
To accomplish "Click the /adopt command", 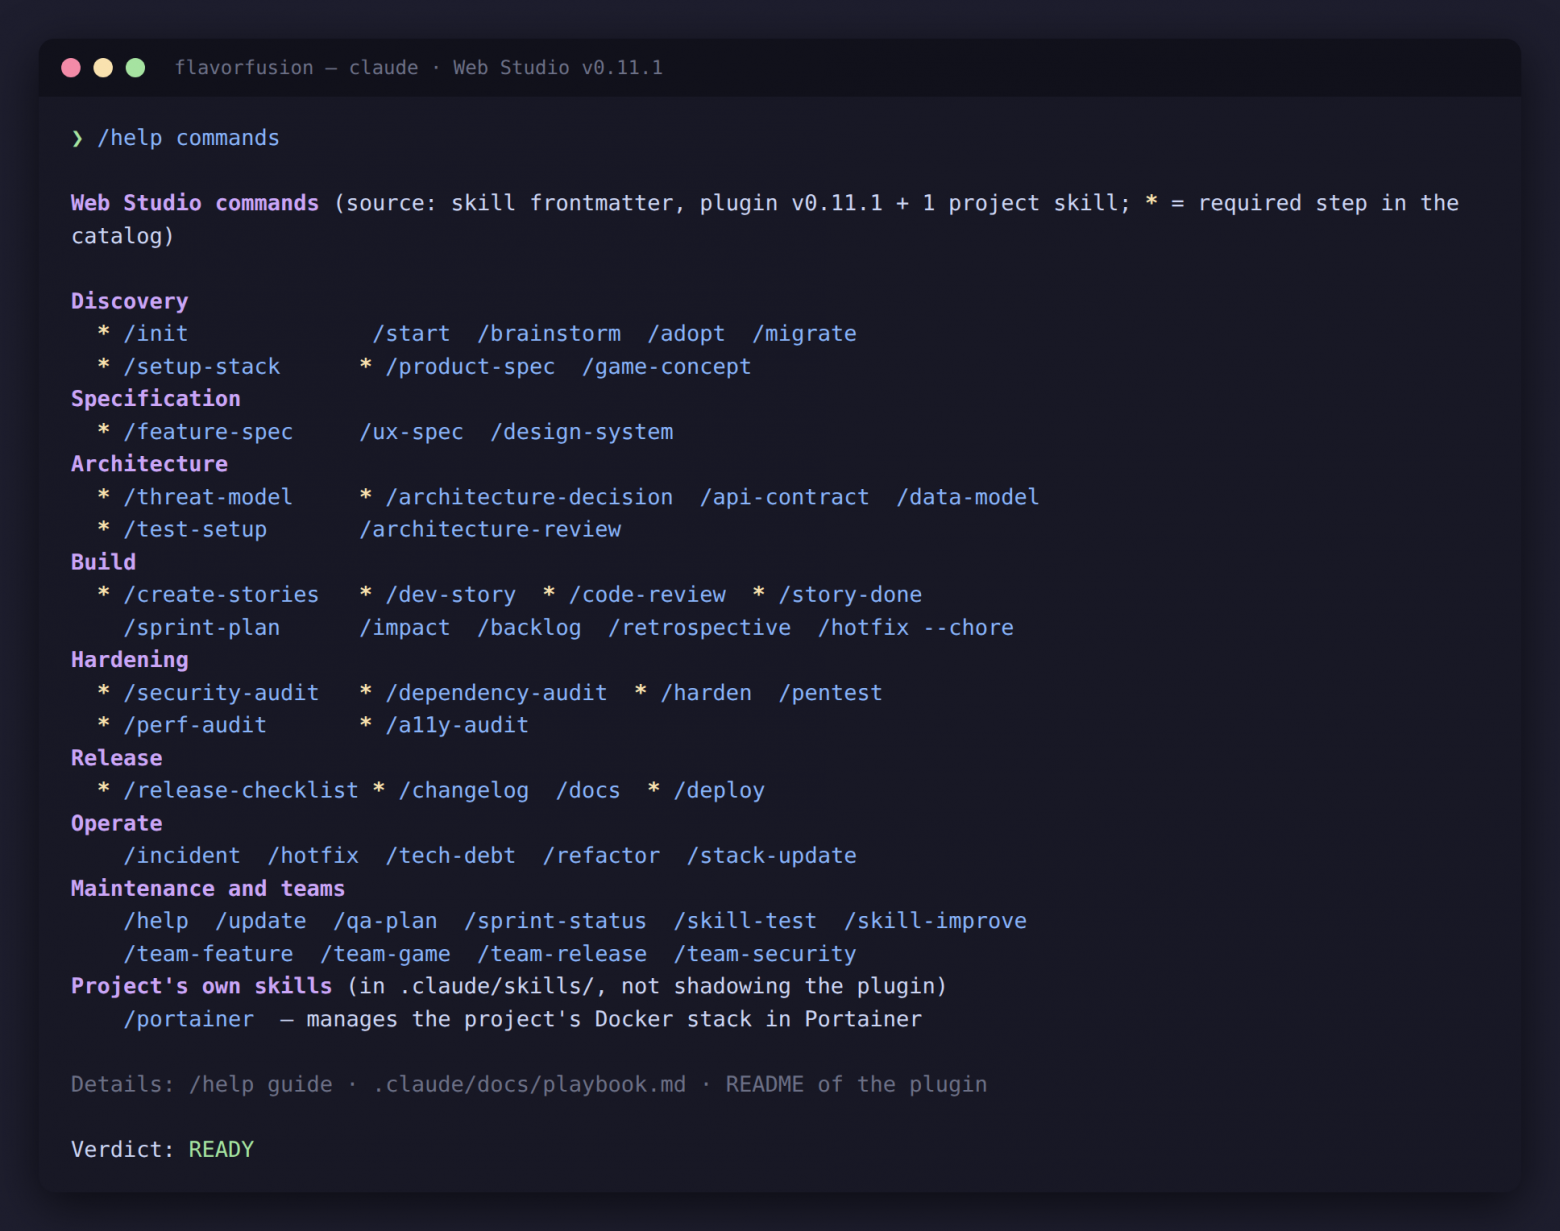I will pyautogui.click(x=686, y=334).
